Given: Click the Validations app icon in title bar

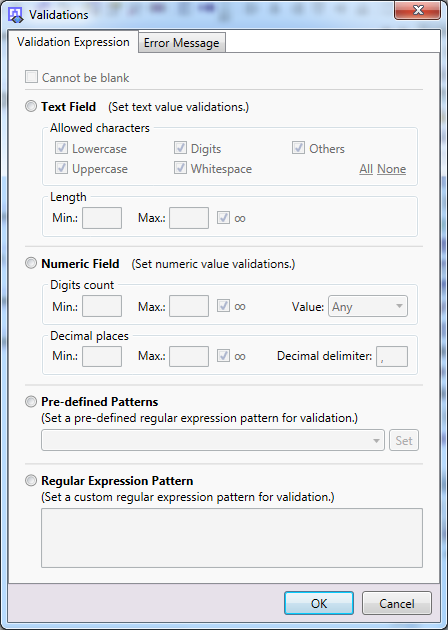Looking at the screenshot, I should (16, 15).
